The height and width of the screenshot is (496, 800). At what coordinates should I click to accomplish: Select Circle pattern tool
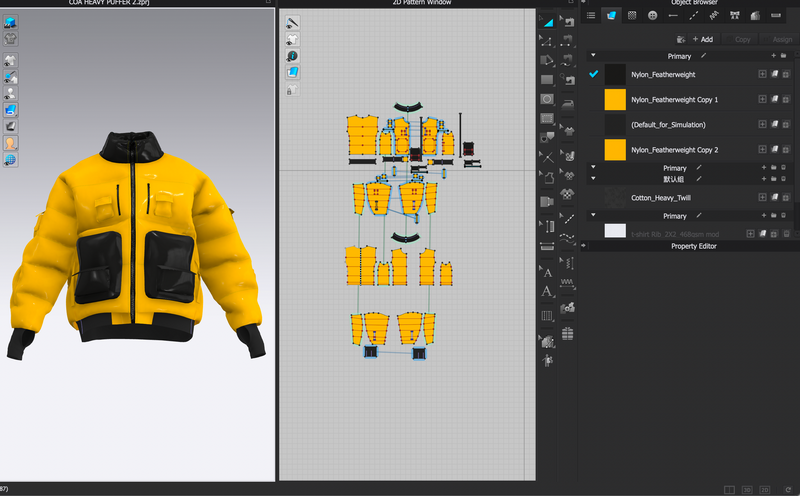546,99
